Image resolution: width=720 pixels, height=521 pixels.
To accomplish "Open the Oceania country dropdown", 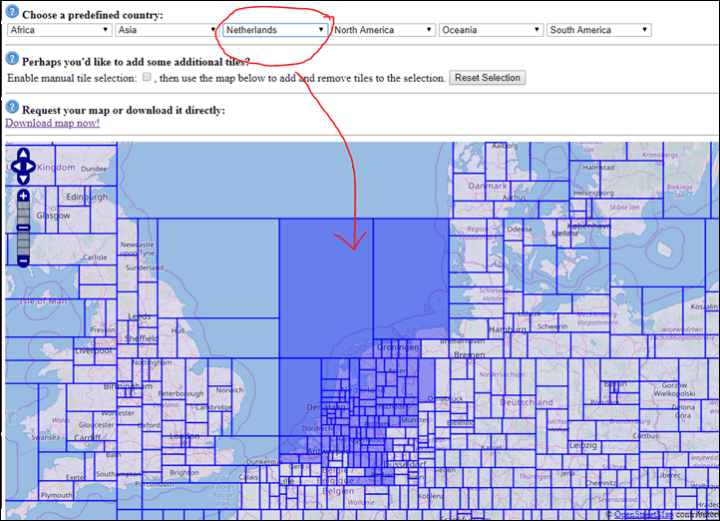I will coord(491,30).
